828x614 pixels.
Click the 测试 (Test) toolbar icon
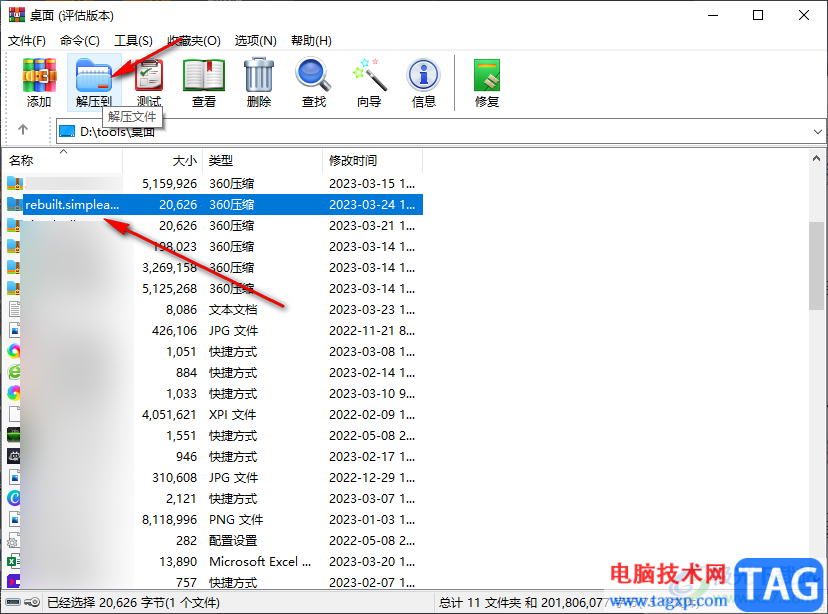[x=149, y=82]
